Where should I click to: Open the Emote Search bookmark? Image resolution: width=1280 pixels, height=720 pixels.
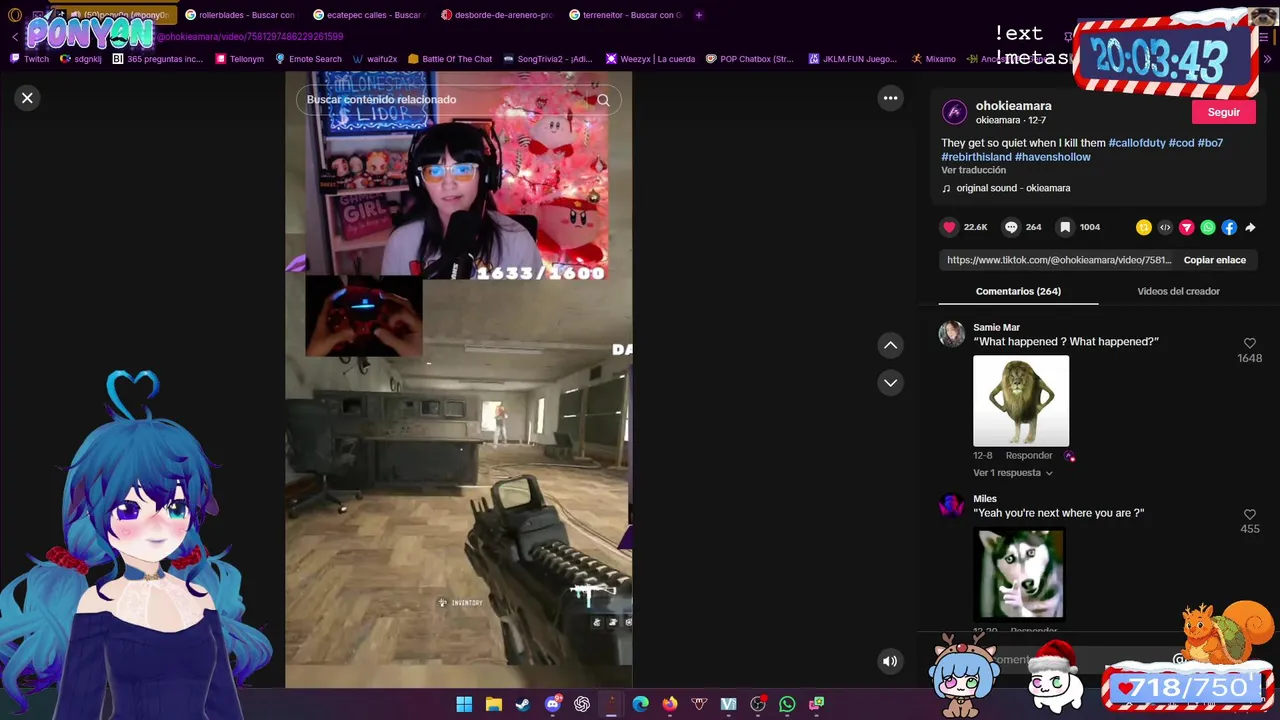click(309, 59)
